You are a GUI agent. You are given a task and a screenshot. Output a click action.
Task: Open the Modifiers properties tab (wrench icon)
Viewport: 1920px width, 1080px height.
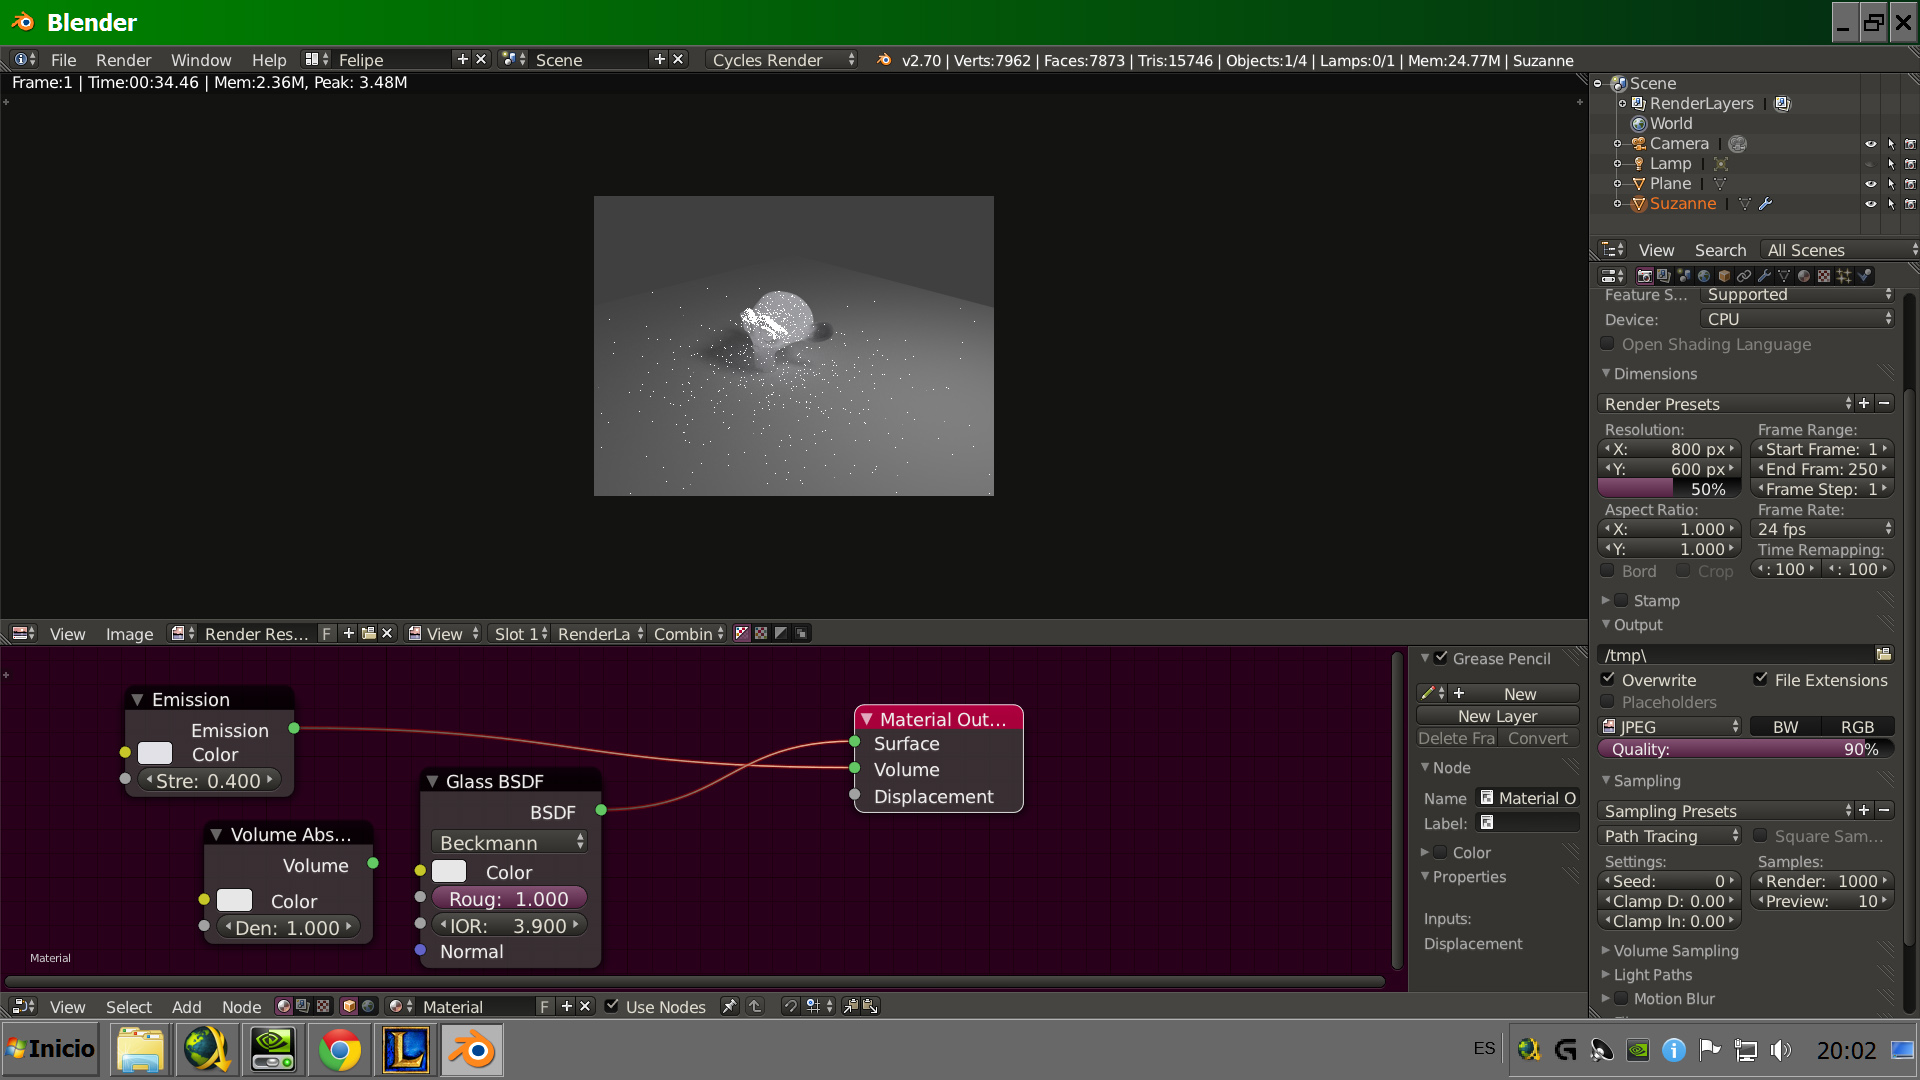(x=1764, y=276)
